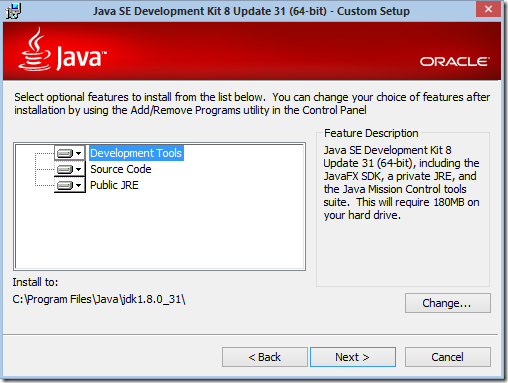Click the install path C:\Program Files\Java\jdk1.8.0_31\
Viewport: 508px width, 383px height.
click(99, 299)
